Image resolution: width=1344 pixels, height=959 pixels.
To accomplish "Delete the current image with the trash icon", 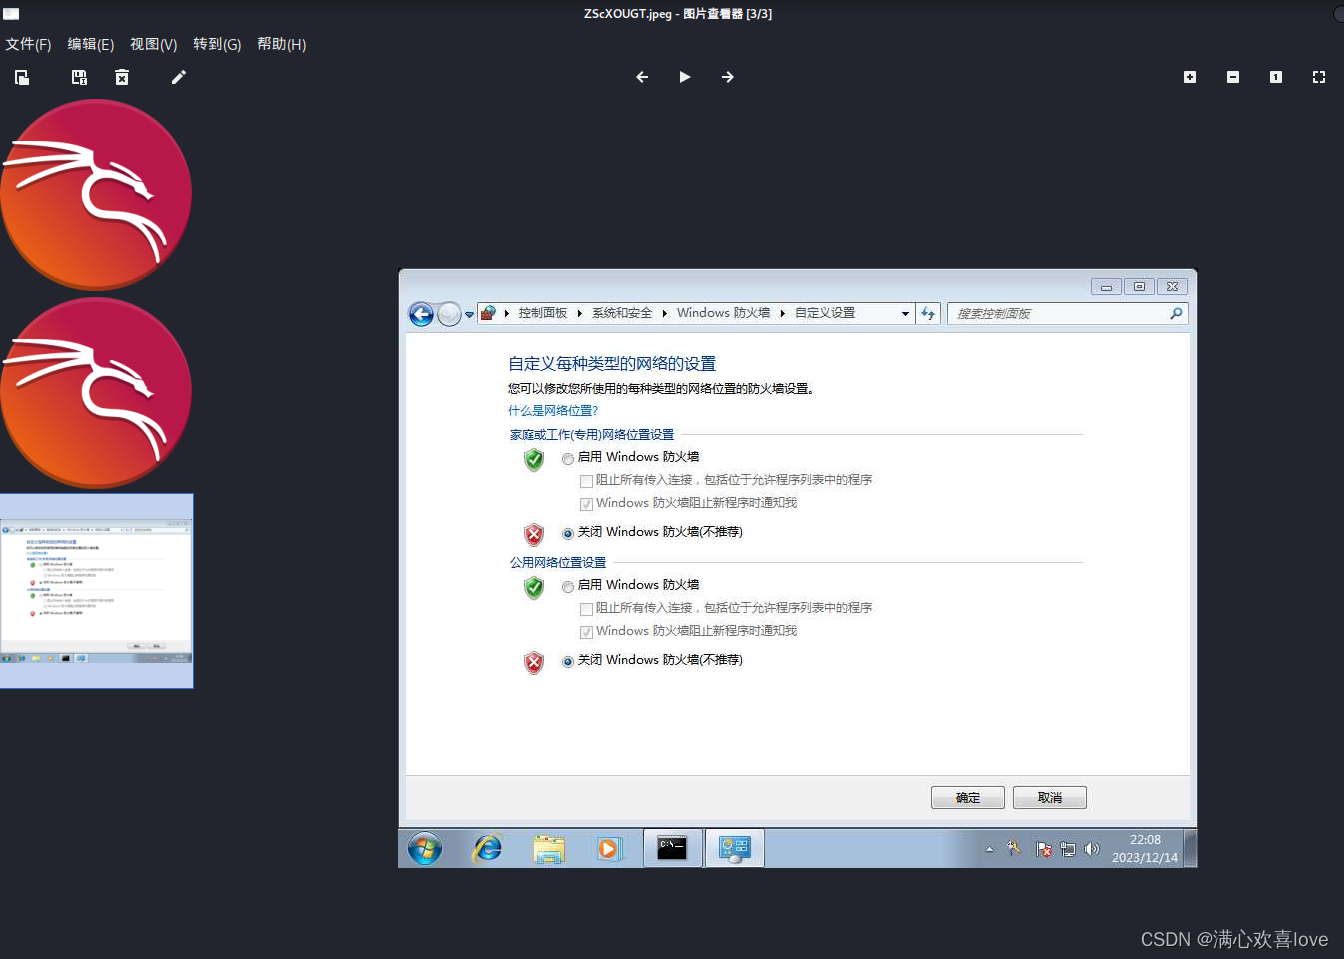I will point(122,77).
